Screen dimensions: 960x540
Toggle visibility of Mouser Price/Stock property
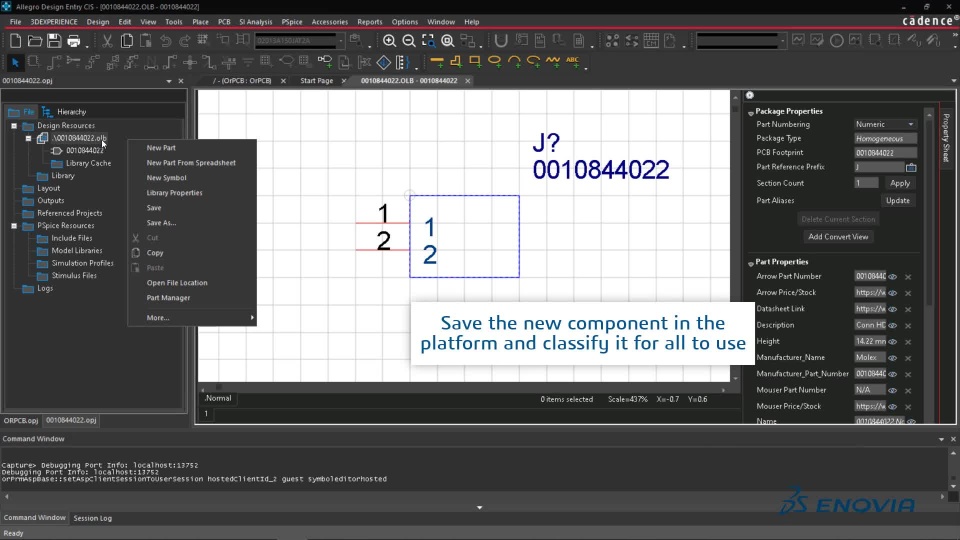click(893, 407)
